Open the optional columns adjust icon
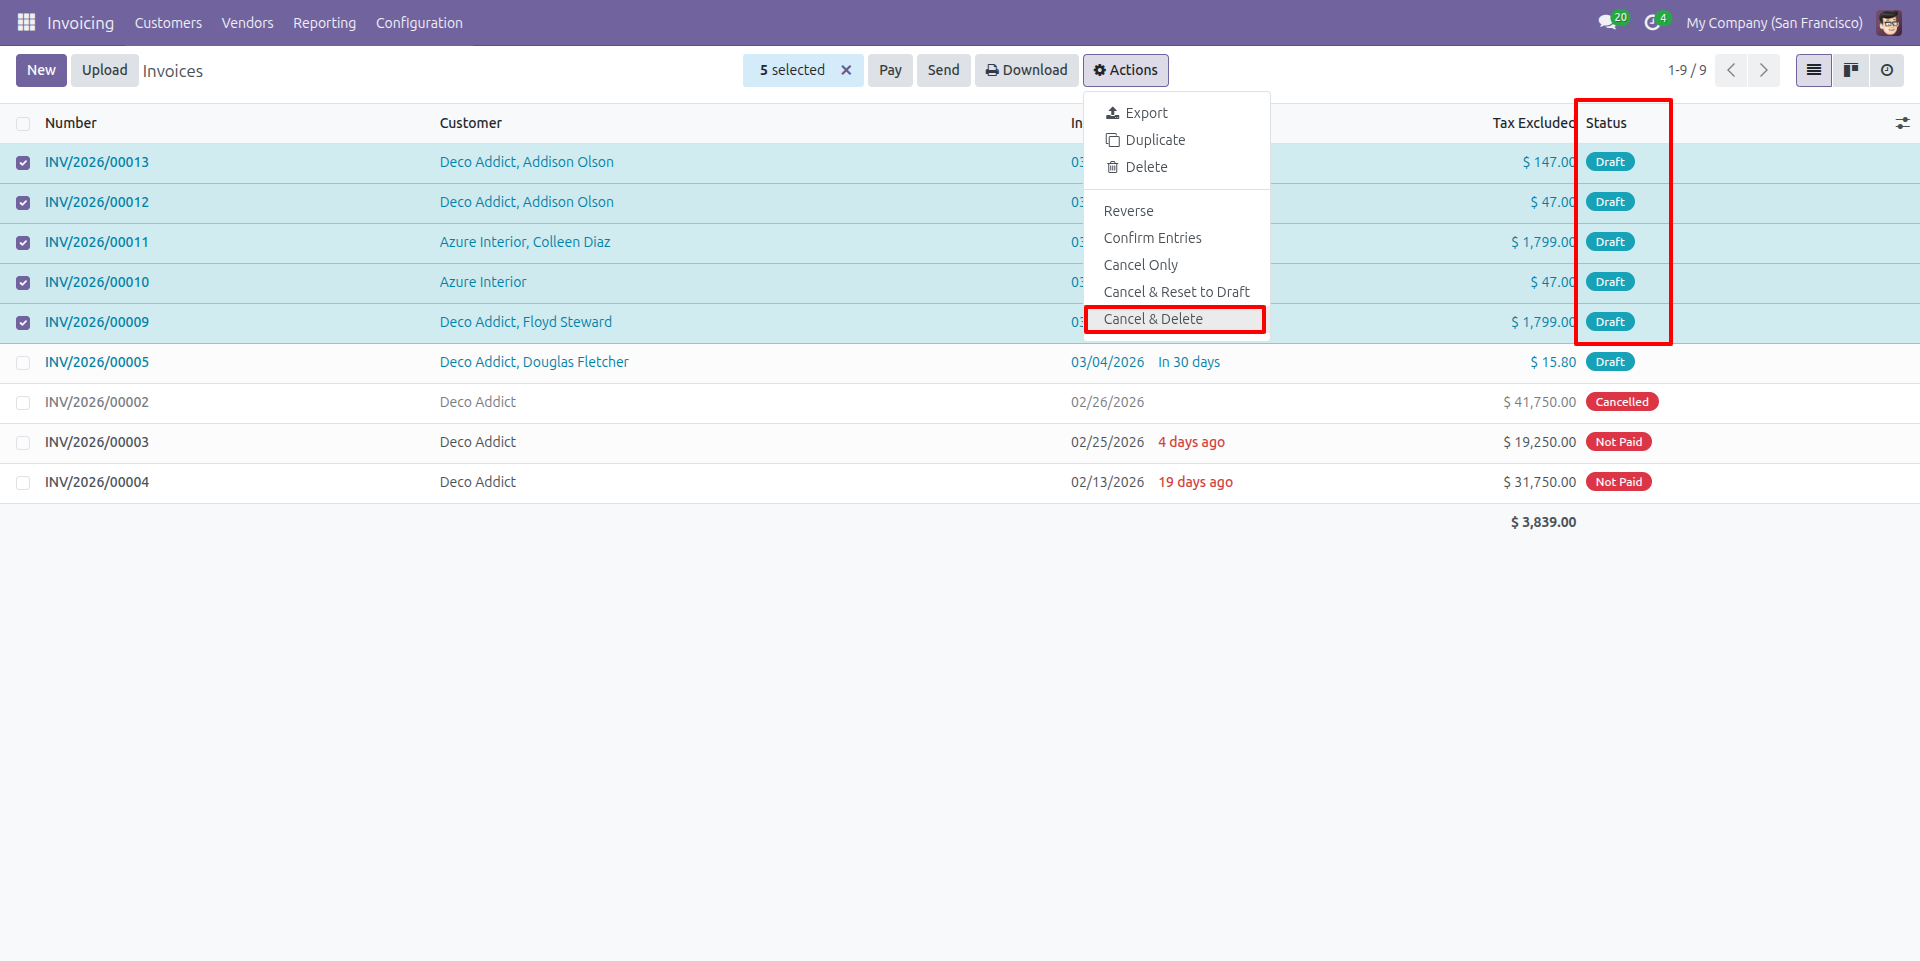Screen dimensions: 1920x961 1902,123
